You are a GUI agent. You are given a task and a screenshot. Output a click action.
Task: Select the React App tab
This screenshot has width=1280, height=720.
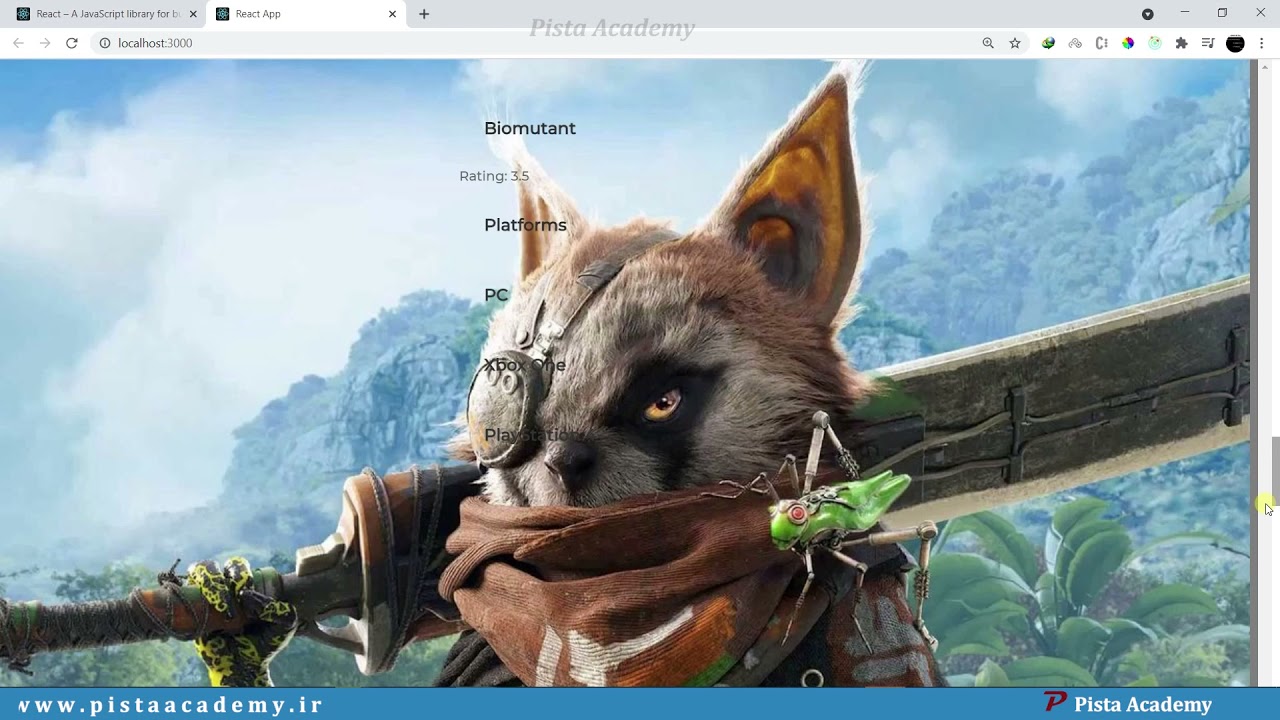click(x=305, y=14)
